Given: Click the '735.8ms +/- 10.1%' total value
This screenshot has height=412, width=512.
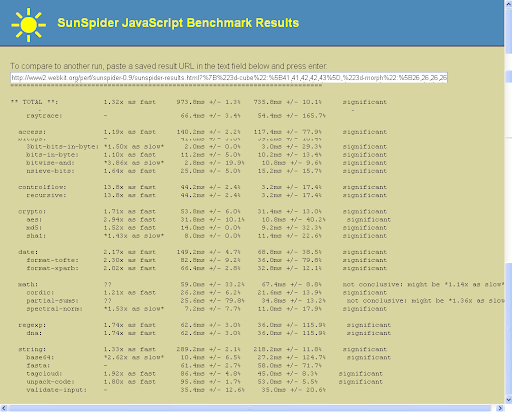Looking at the screenshot, I should click(x=288, y=102).
